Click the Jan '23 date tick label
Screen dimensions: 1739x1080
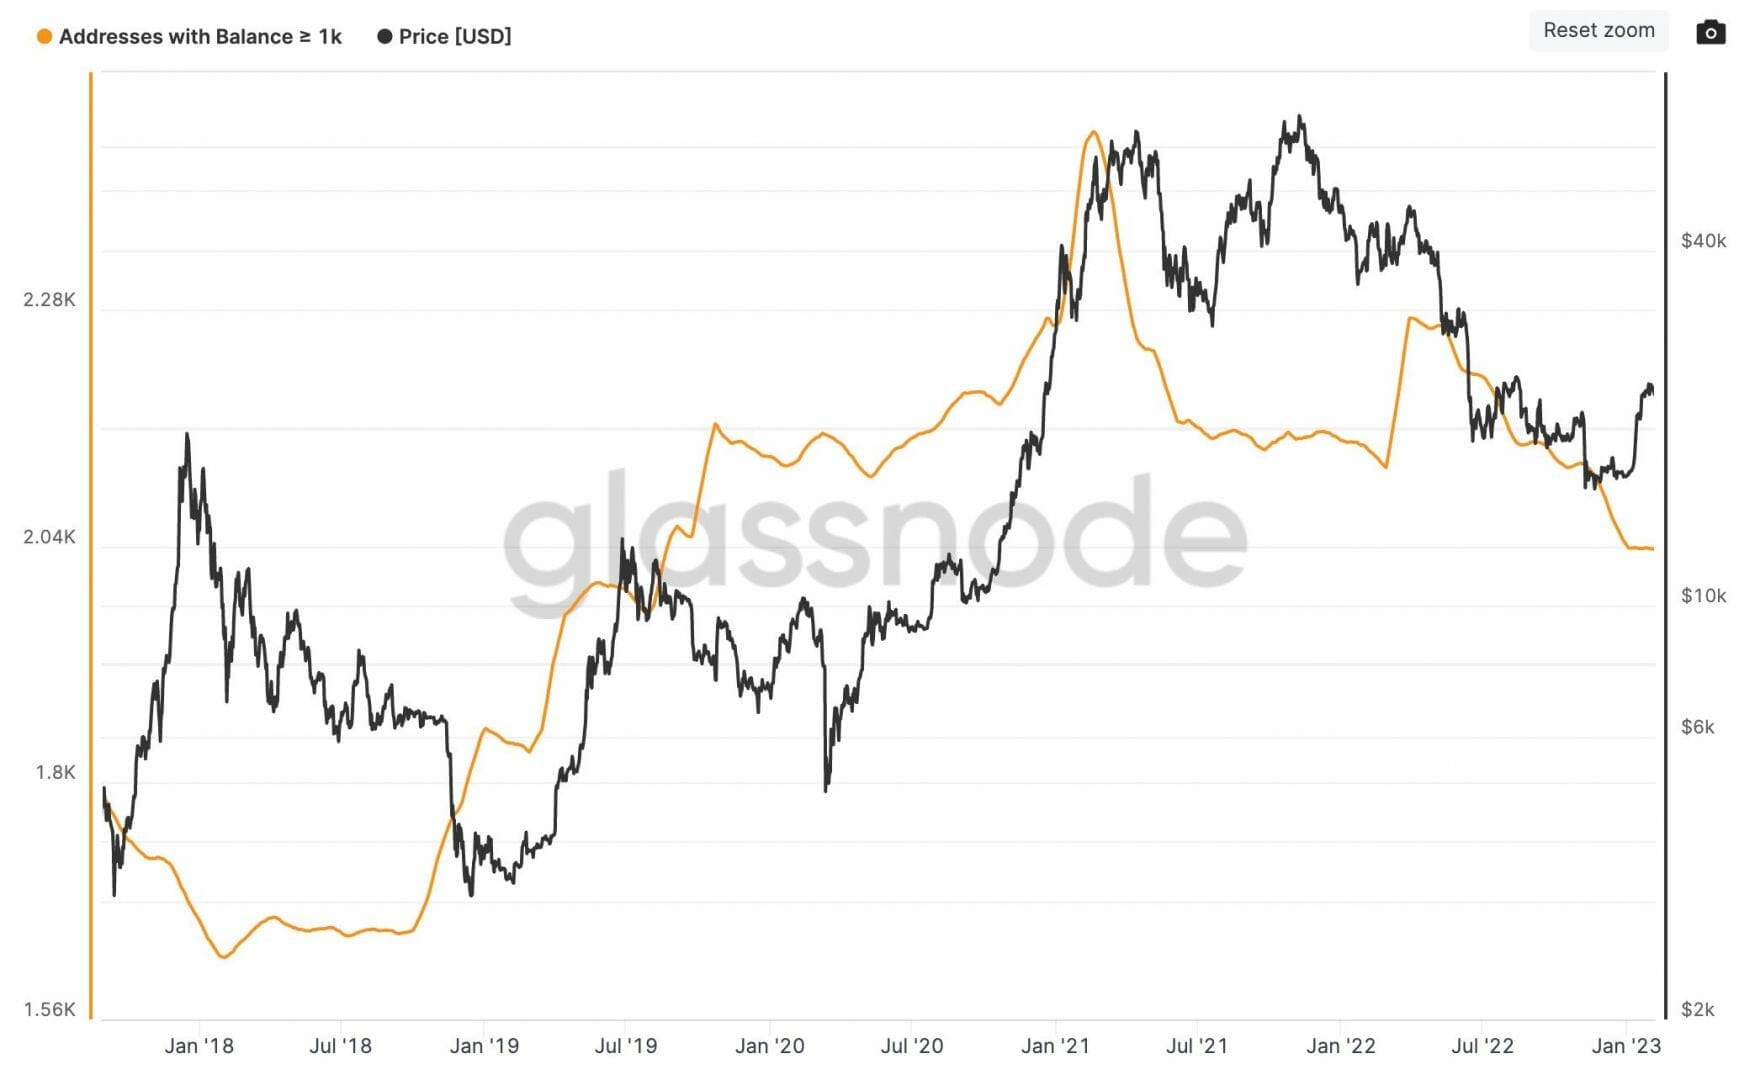tap(1626, 1046)
